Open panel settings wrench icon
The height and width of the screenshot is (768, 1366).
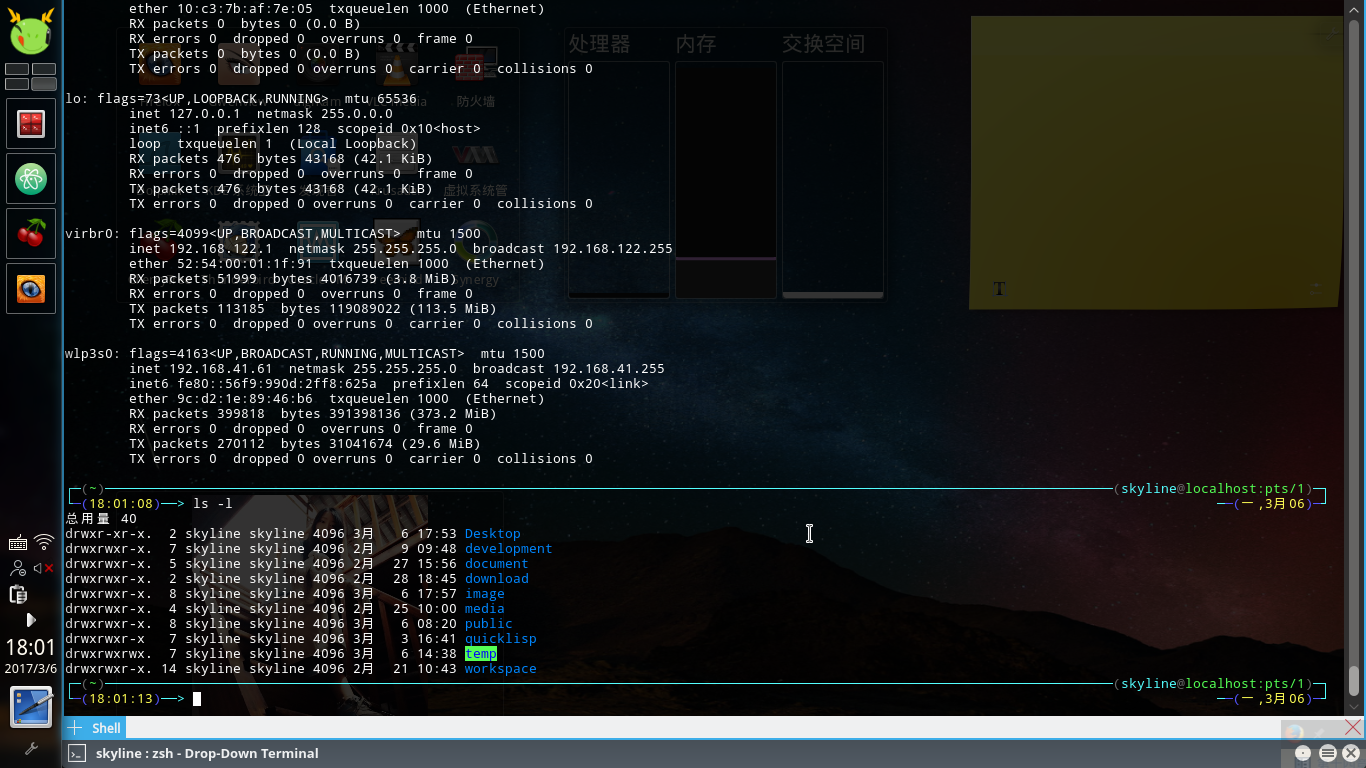point(31,748)
